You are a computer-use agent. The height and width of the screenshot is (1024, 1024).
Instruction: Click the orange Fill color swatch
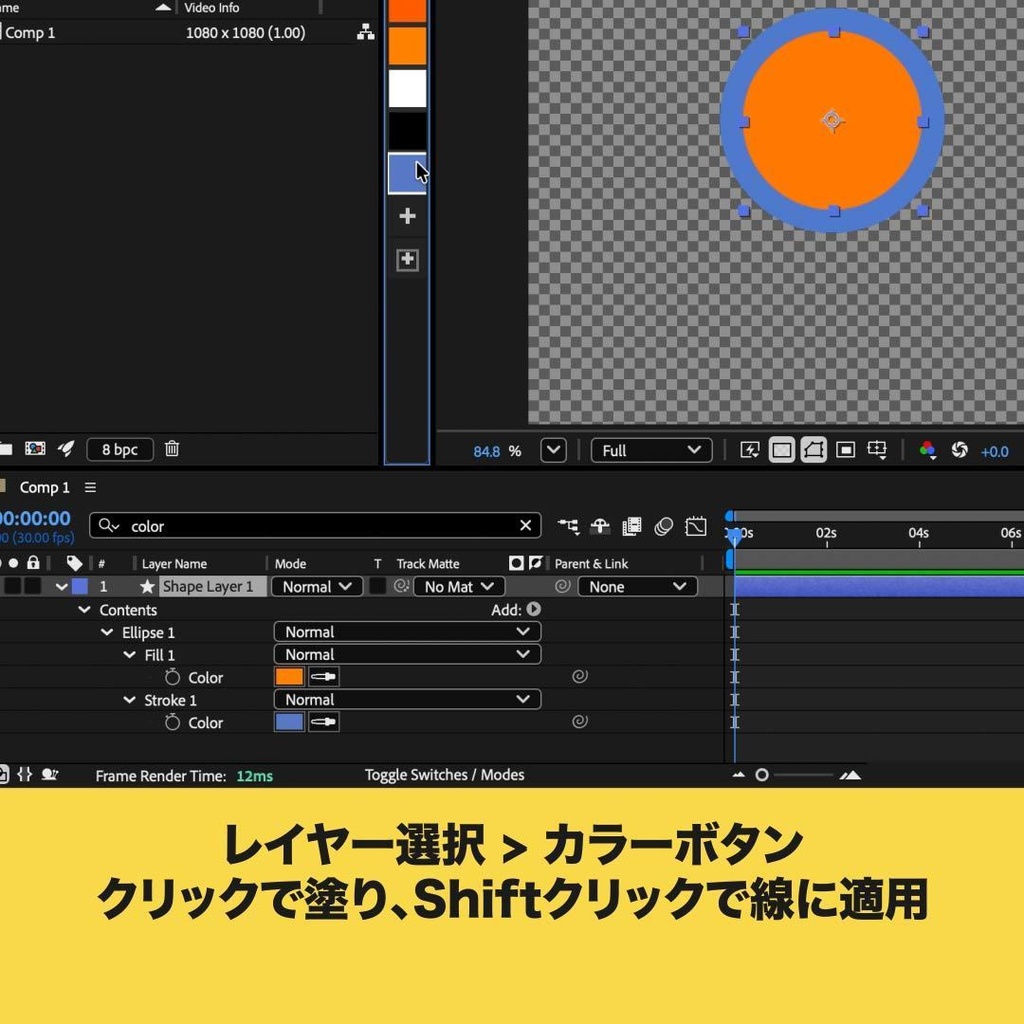pos(288,676)
